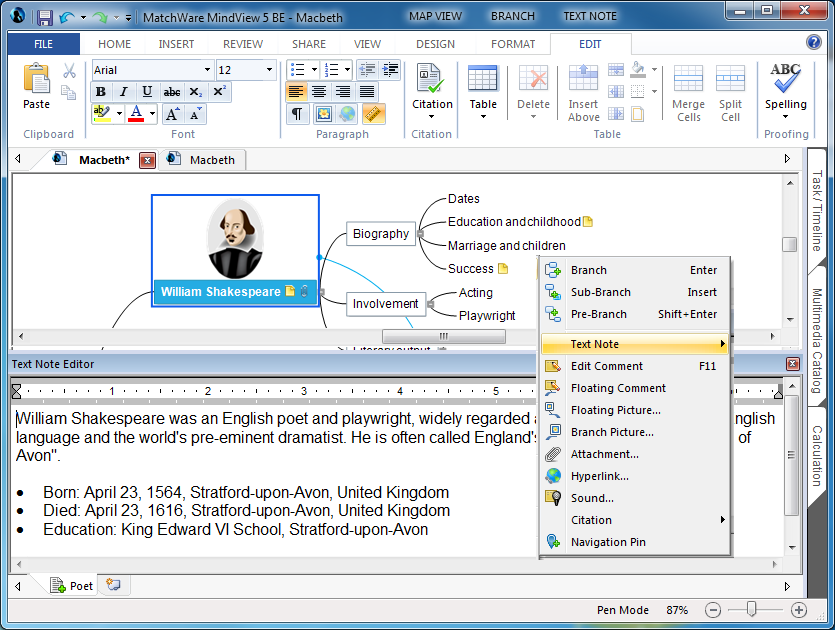Viewport: 835px width, 630px height.
Task: Click the map view horizontal scrollbar thumb
Action: pos(444,337)
